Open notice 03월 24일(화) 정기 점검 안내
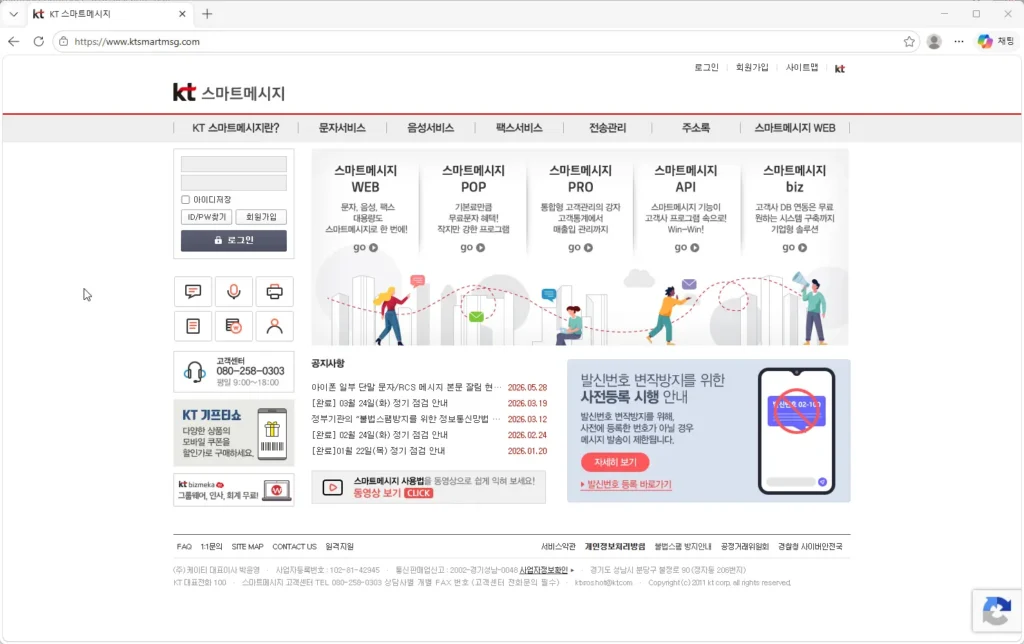1024x644 pixels. tap(379, 403)
